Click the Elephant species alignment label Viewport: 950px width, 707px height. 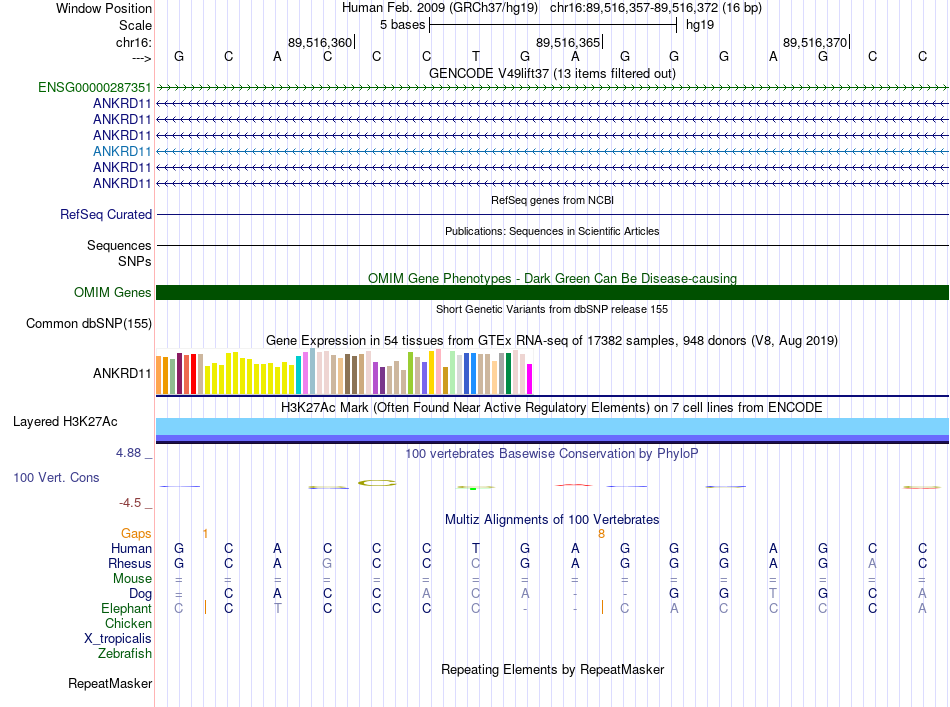click(126, 608)
